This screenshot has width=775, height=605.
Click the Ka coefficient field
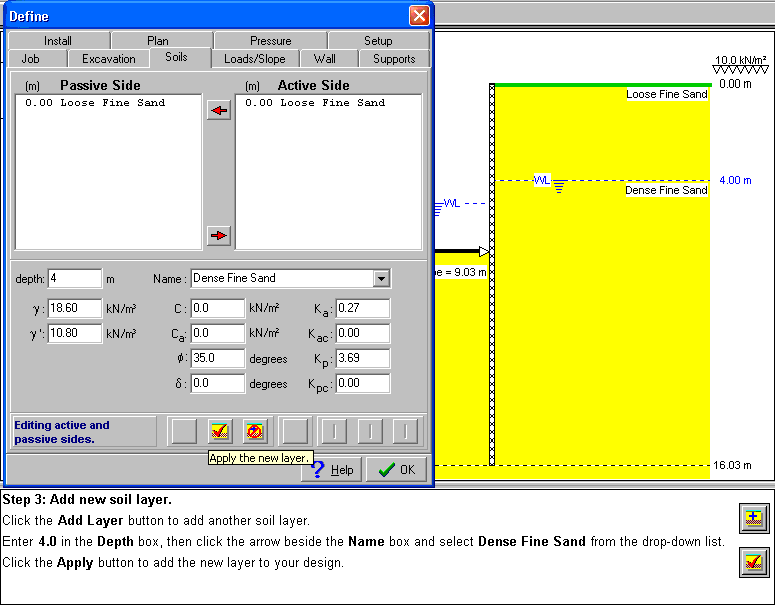pos(362,308)
